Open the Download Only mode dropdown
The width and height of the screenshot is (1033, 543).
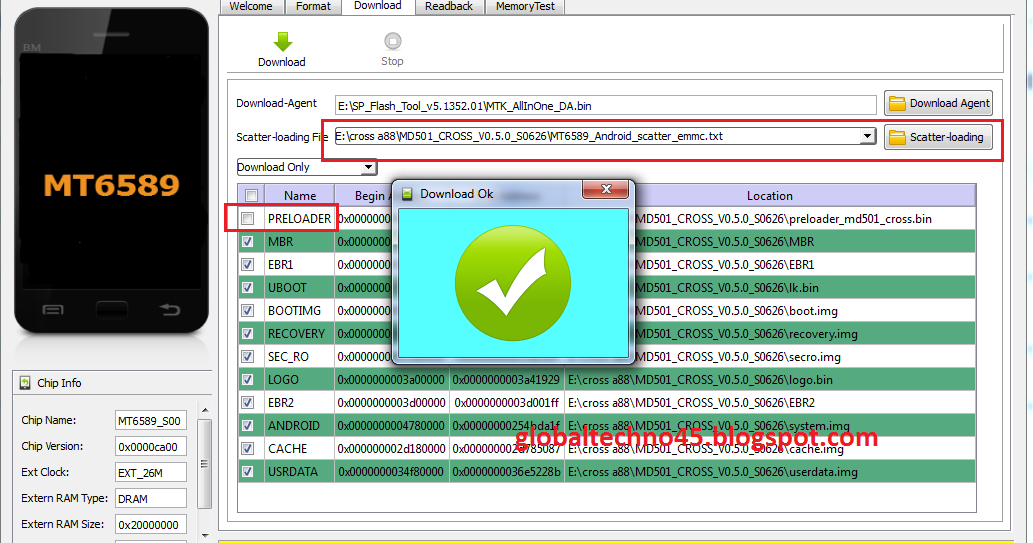click(368, 168)
